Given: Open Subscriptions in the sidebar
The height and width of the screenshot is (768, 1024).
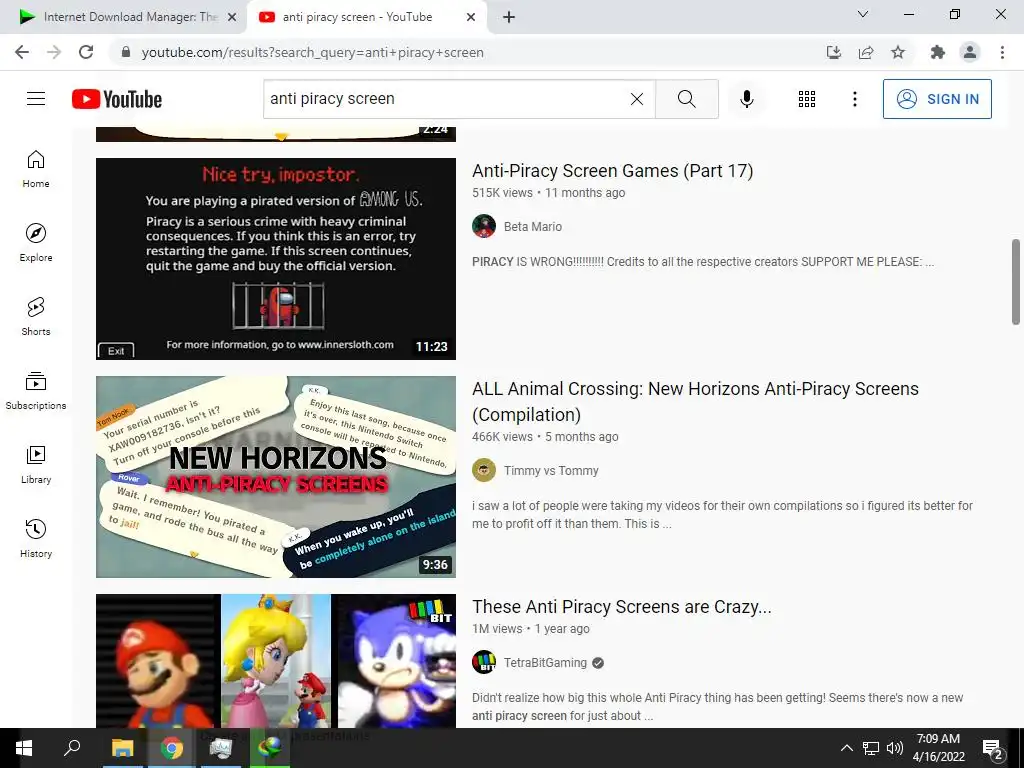Looking at the screenshot, I should [x=36, y=391].
